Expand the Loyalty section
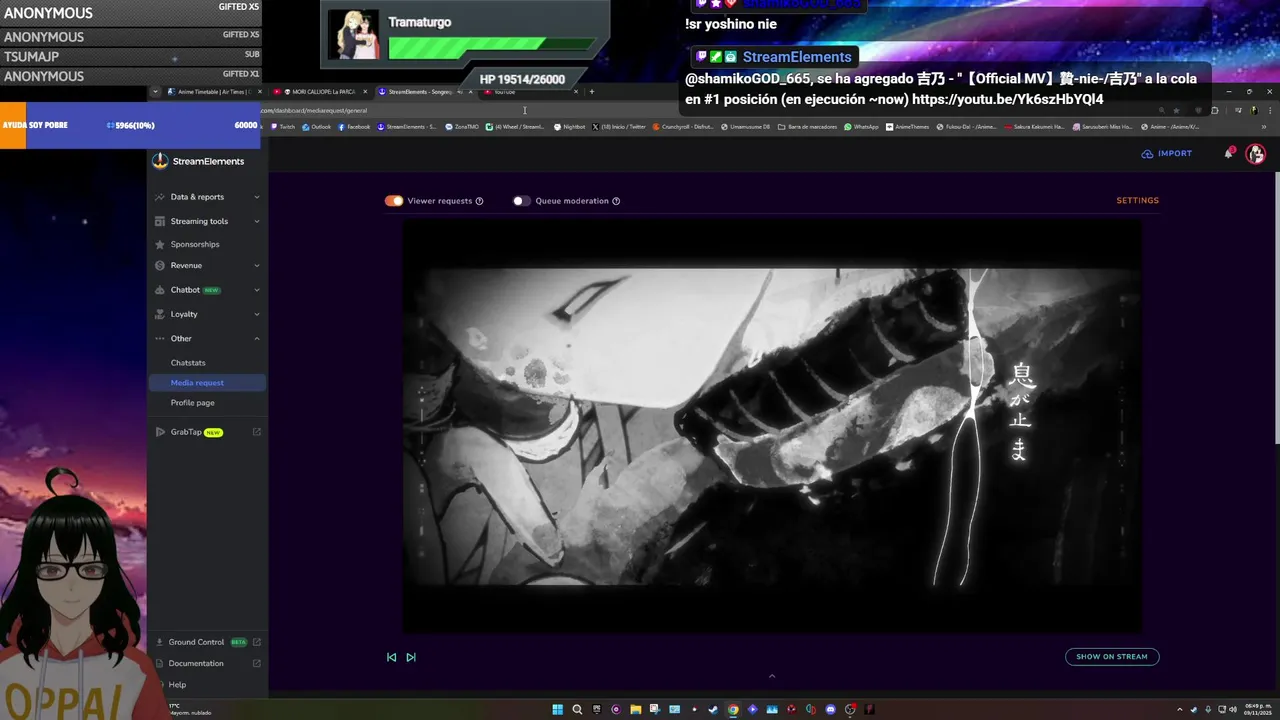The width and height of the screenshot is (1280, 720). (x=257, y=314)
